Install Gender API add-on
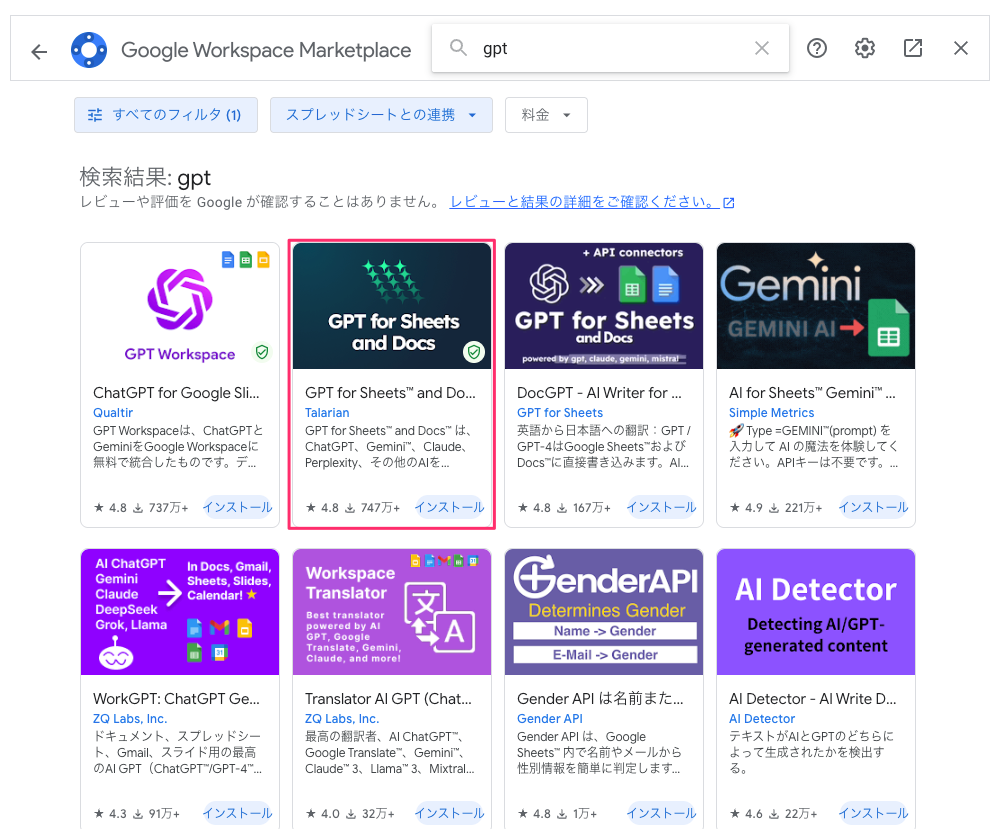Screen dimensions: 998x829 tap(661, 813)
